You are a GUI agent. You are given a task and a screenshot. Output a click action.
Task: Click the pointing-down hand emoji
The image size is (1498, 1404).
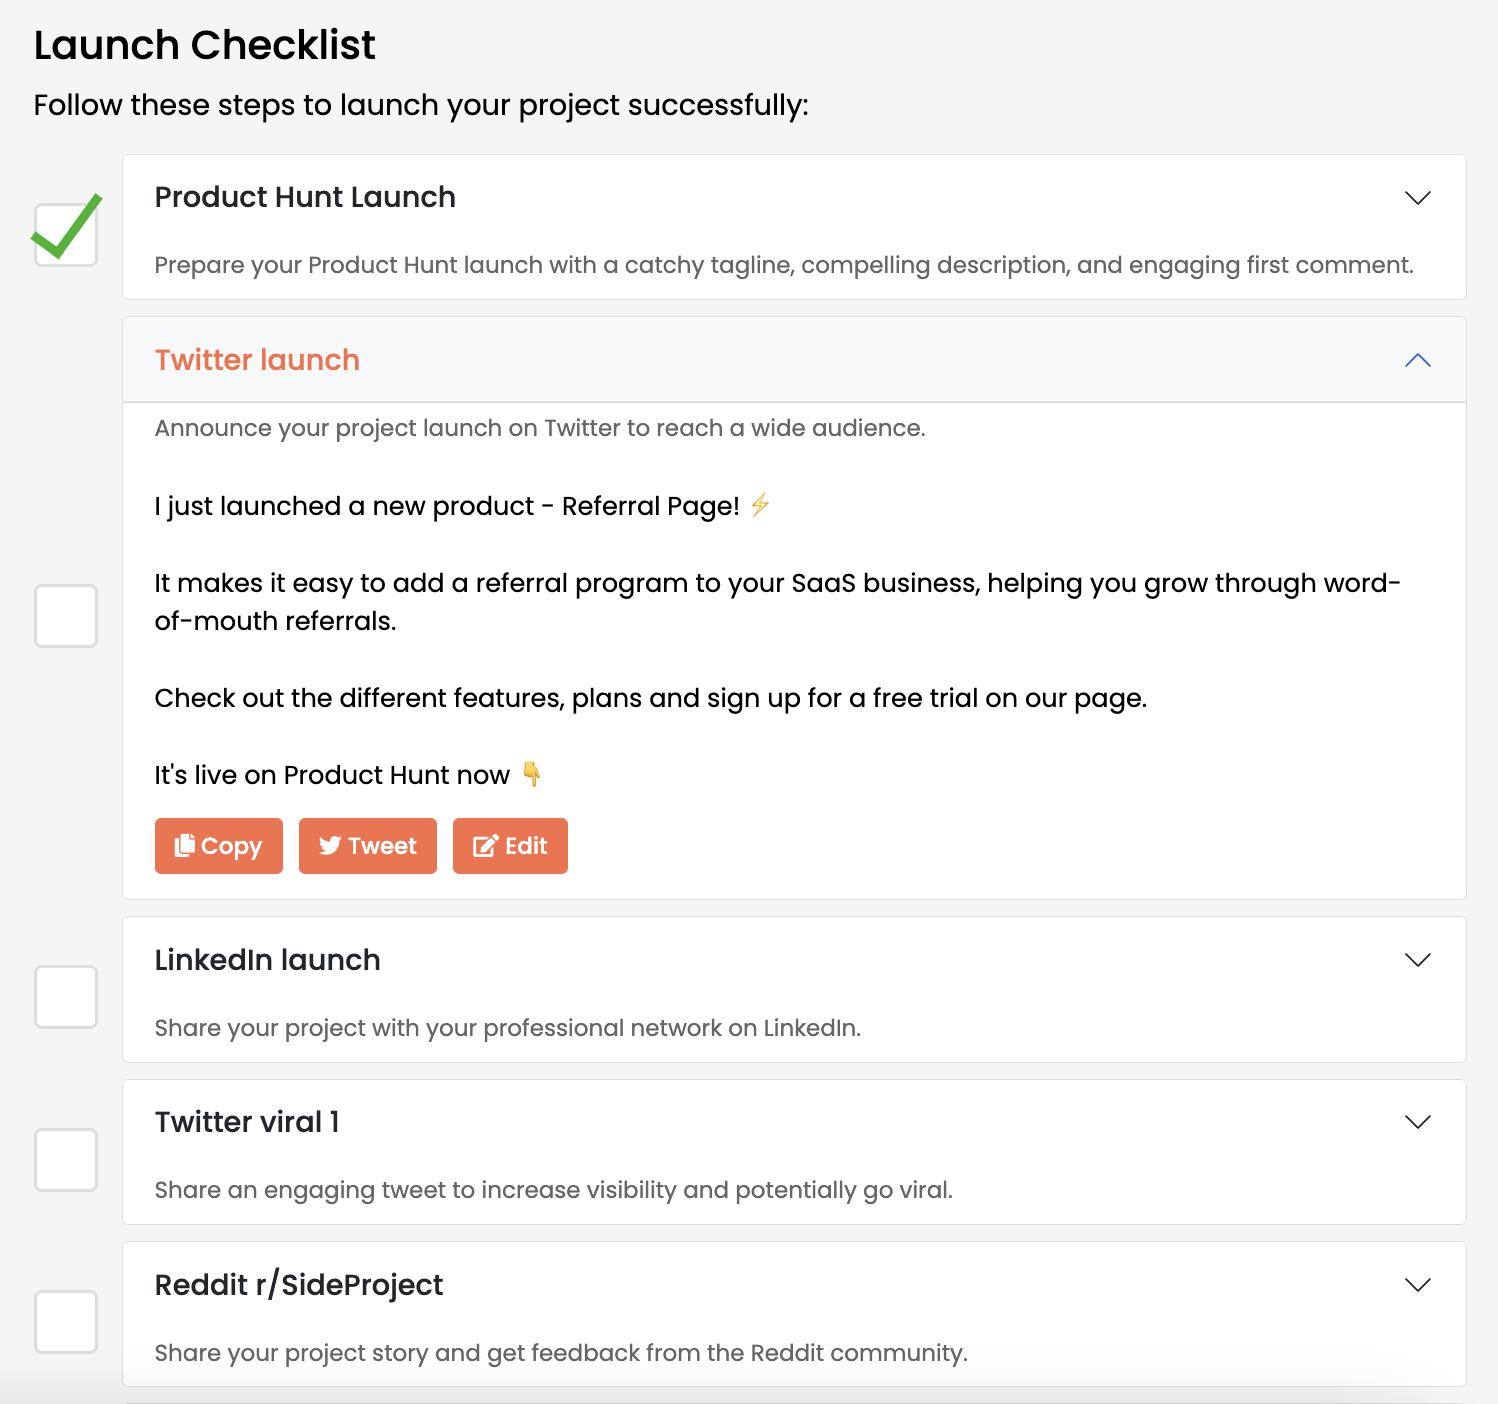(x=532, y=774)
